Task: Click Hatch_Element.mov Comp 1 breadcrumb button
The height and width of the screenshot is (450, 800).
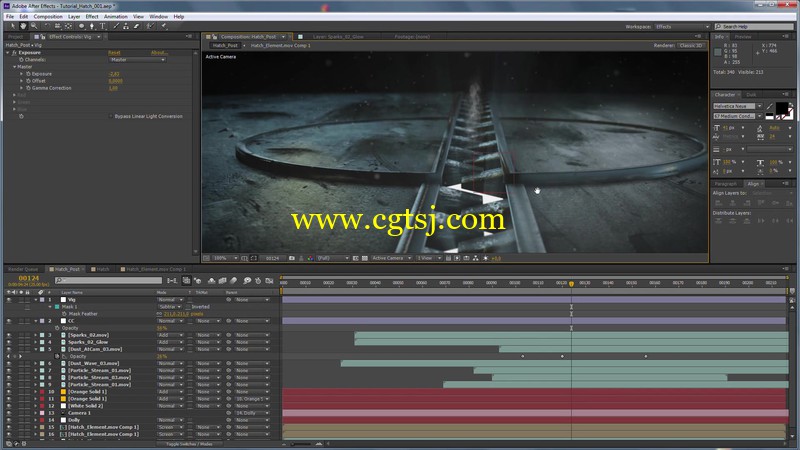Action: 280,45
